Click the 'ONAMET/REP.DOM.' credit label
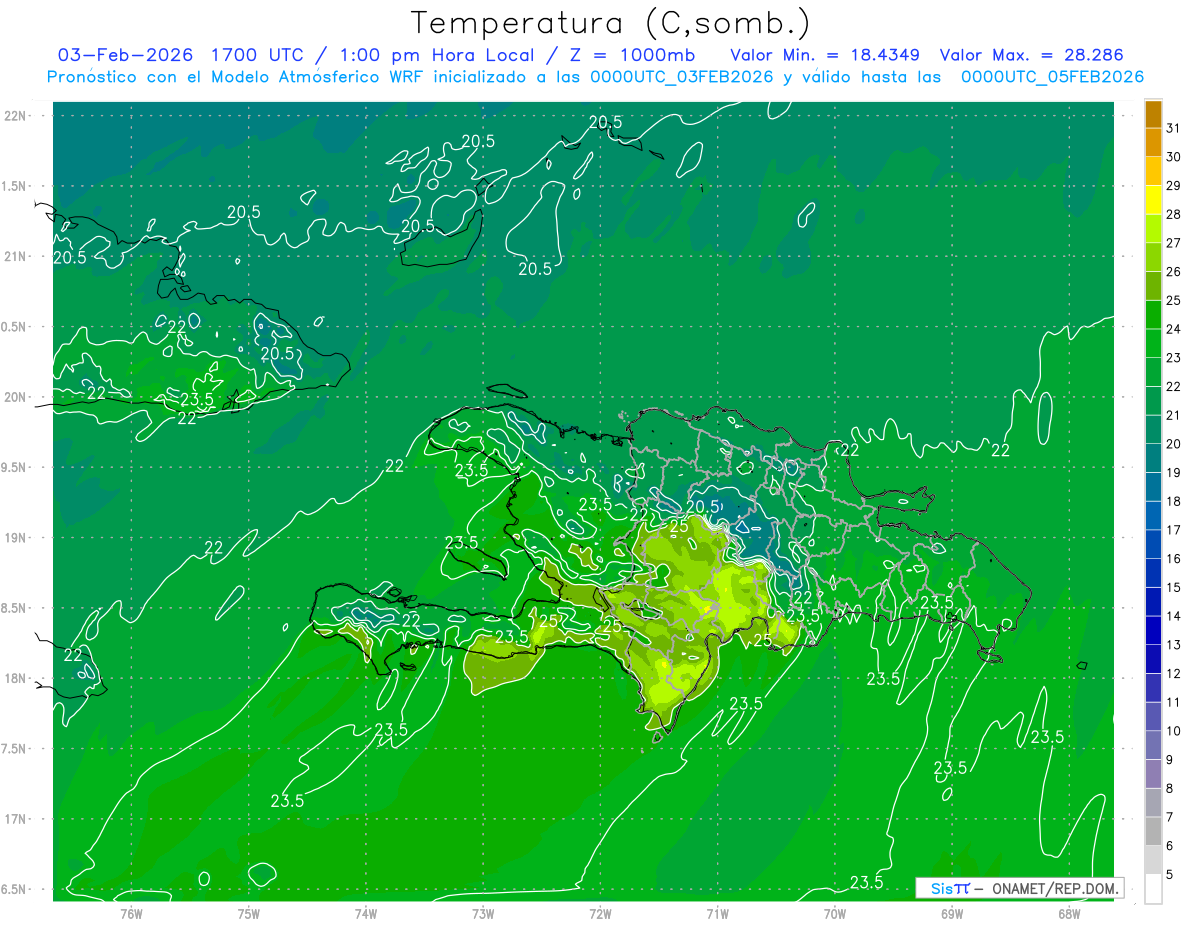Image resolution: width=1200 pixels, height=927 pixels. pos(1058,888)
